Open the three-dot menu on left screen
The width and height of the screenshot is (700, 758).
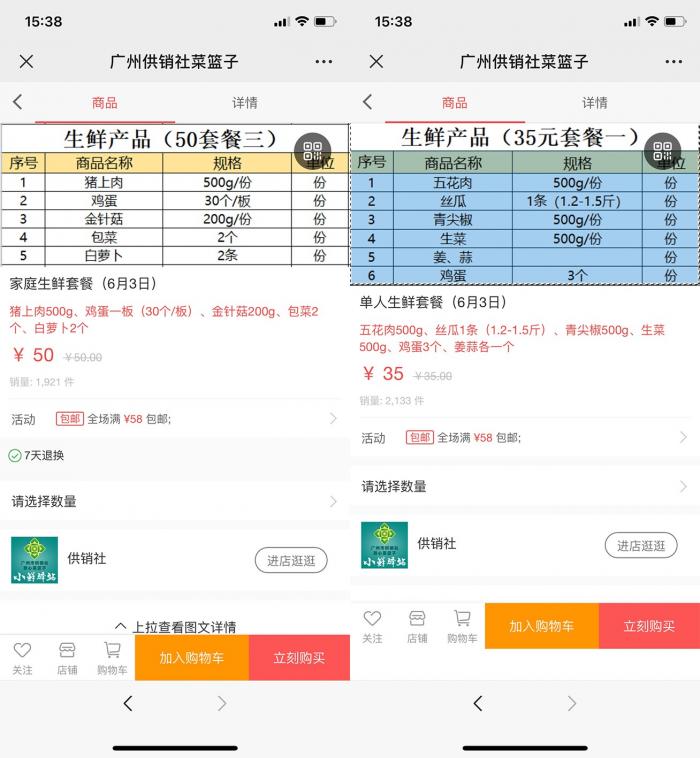(x=323, y=62)
